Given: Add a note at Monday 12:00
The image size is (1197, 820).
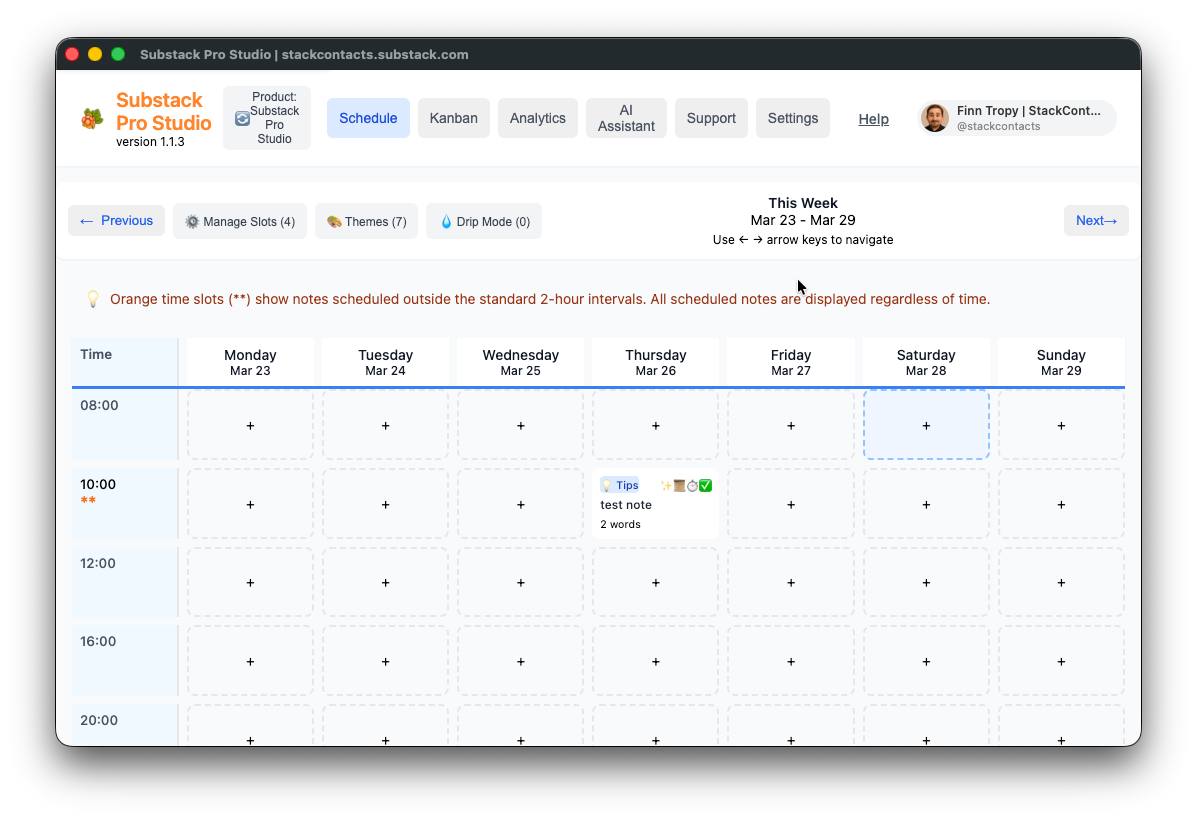Looking at the screenshot, I should (x=250, y=583).
